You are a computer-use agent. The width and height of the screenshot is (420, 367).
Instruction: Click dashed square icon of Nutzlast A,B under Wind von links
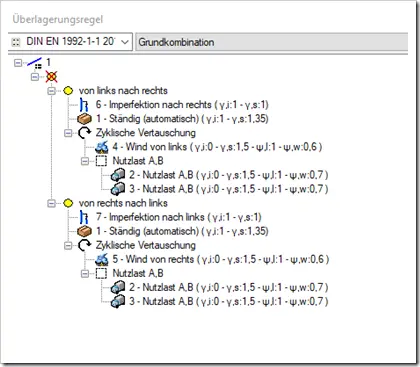(x=101, y=161)
